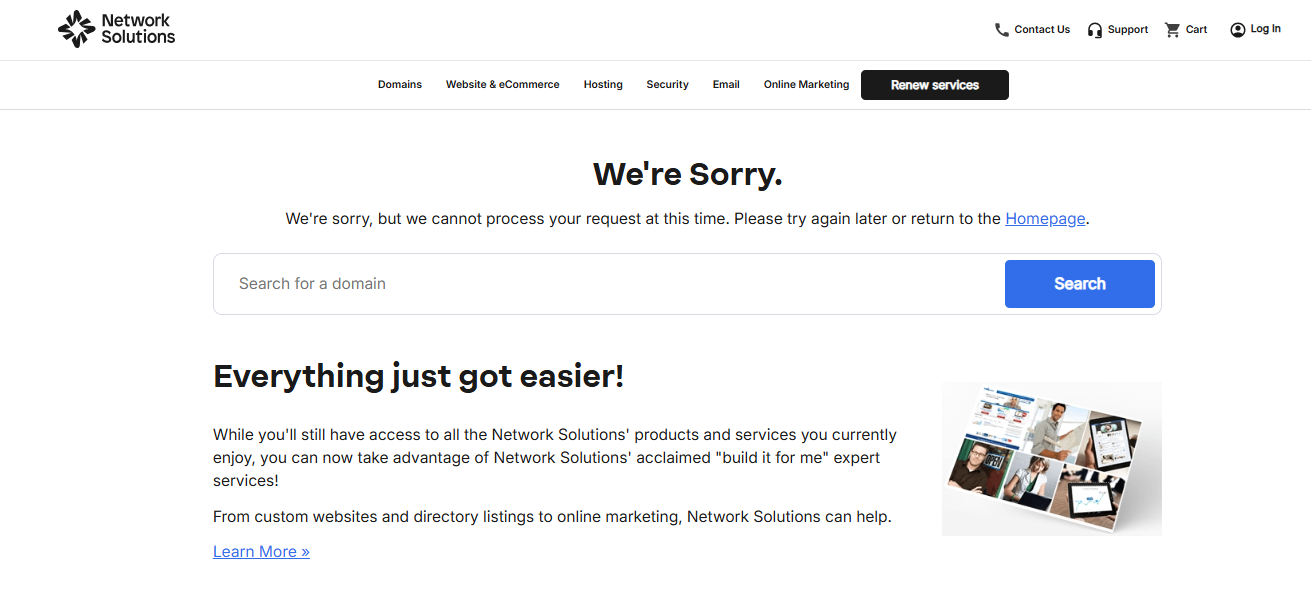The width and height of the screenshot is (1311, 598).
Task: Open the Homepage link
Action: tap(1044, 218)
